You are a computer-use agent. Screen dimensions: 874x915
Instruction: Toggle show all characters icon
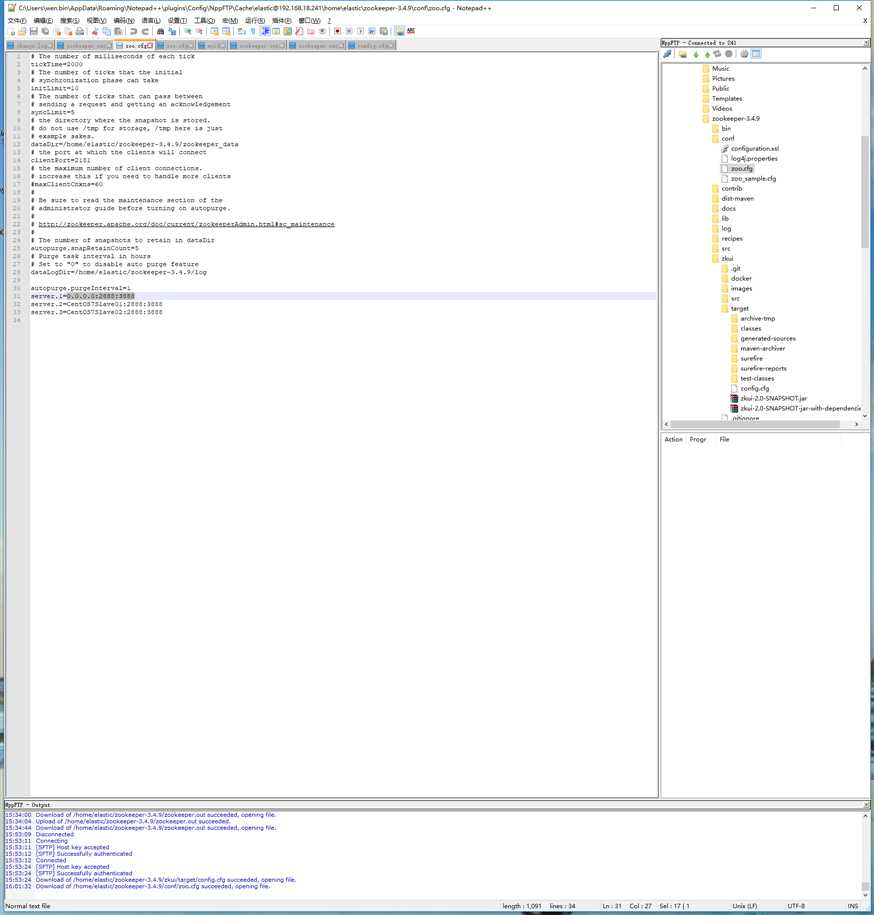tap(253, 32)
